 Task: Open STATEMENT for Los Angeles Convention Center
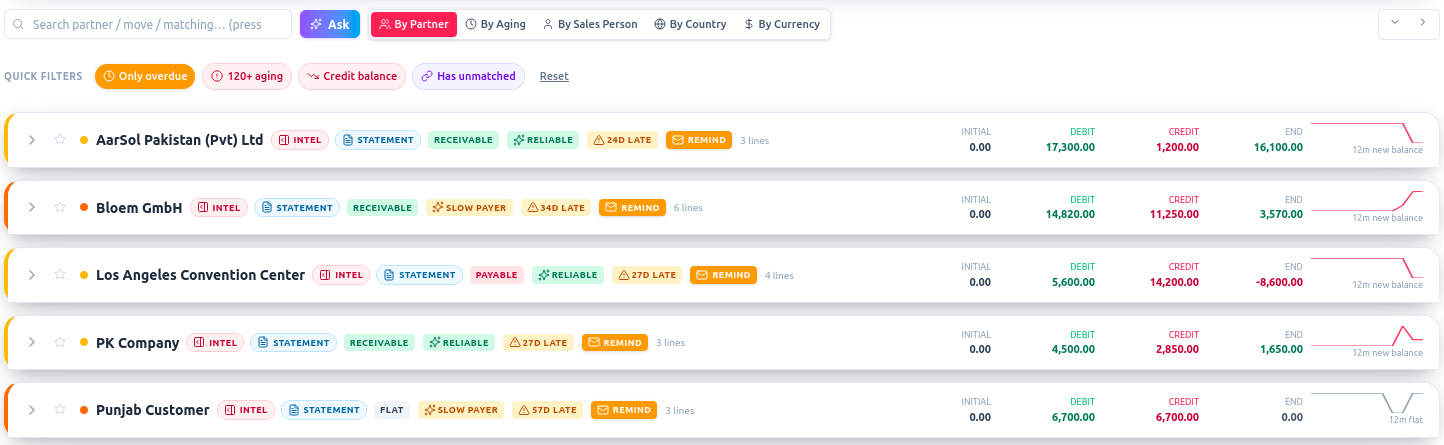(420, 275)
